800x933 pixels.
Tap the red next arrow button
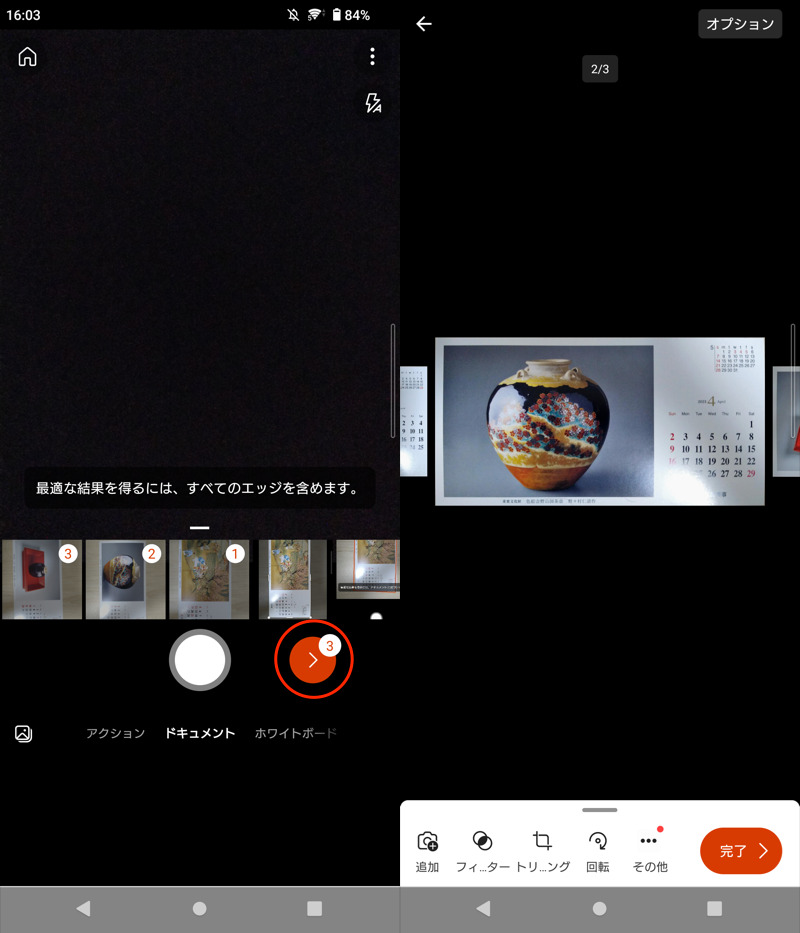313,660
